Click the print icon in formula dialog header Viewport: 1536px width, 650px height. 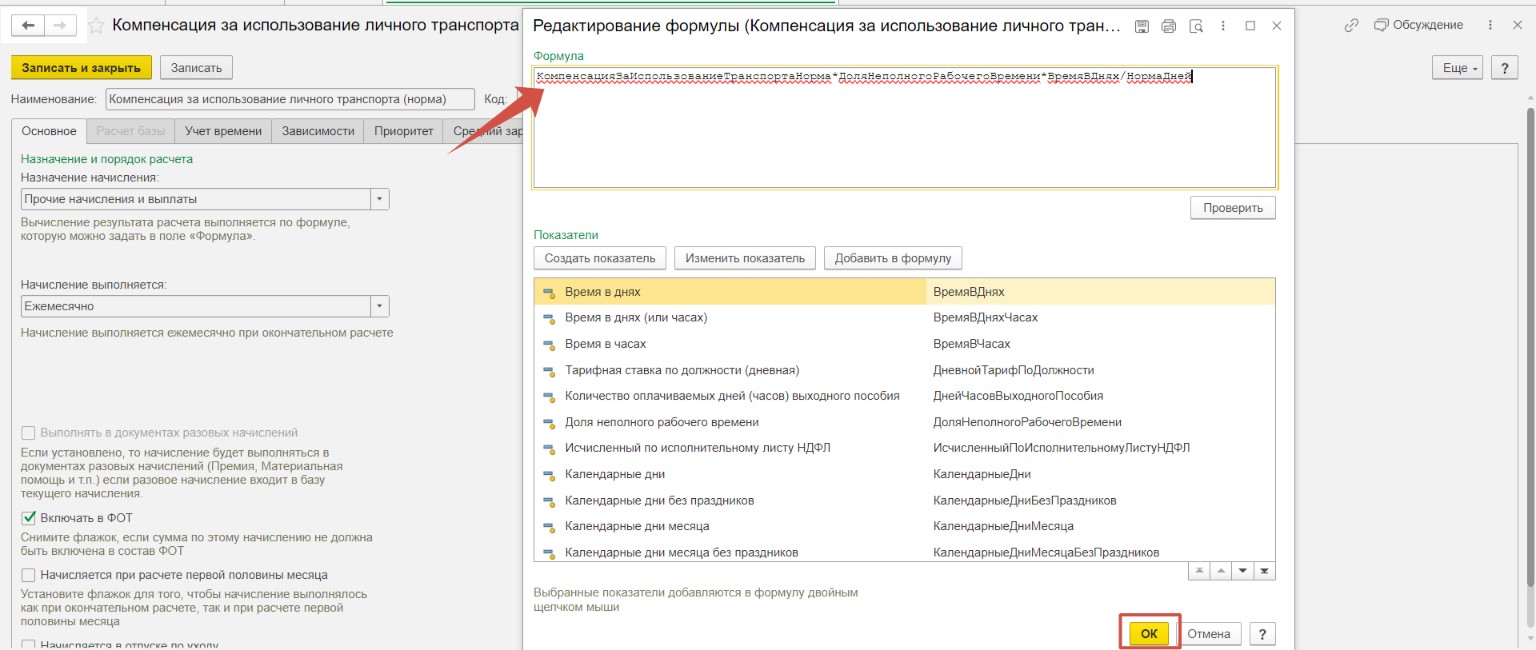[1169, 27]
